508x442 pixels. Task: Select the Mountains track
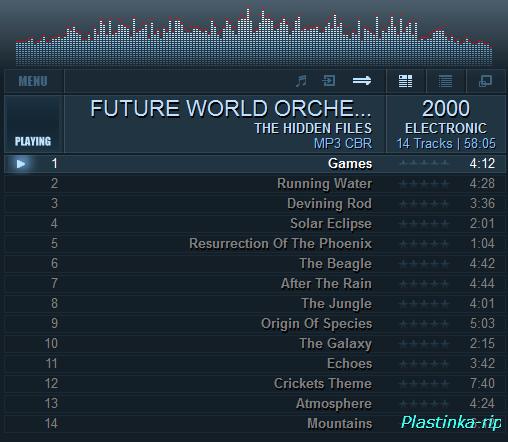point(255,424)
